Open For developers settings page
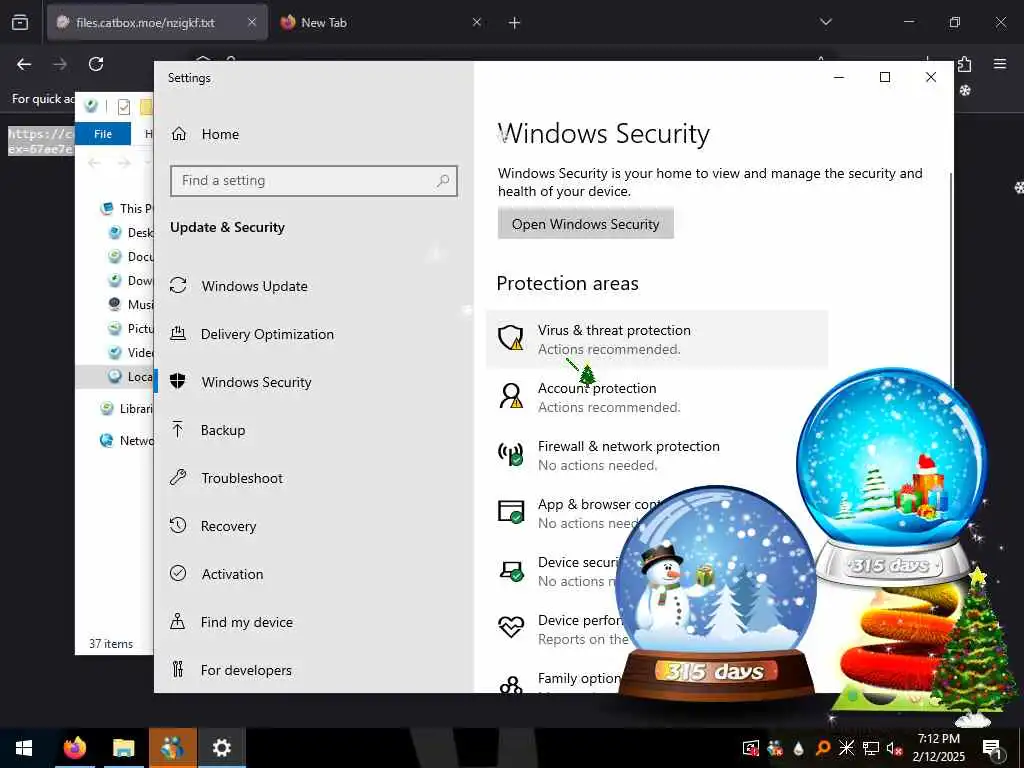 (x=231, y=670)
